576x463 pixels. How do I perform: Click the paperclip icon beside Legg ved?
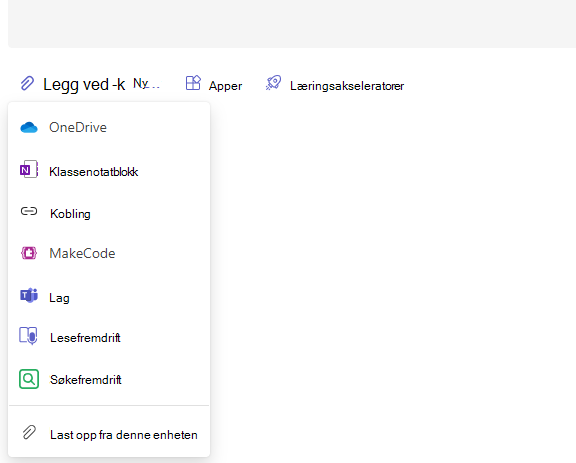pyautogui.click(x=27, y=83)
